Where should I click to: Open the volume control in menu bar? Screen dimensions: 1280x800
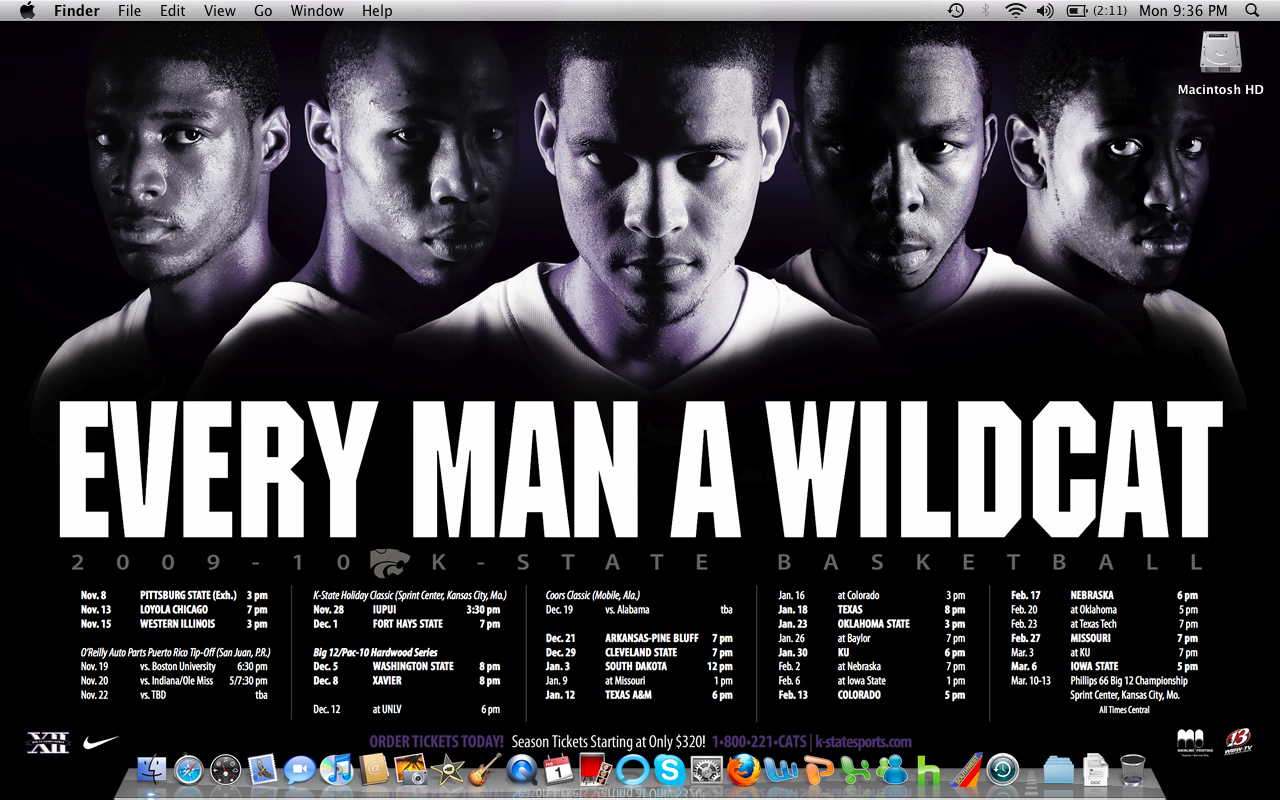(1046, 11)
